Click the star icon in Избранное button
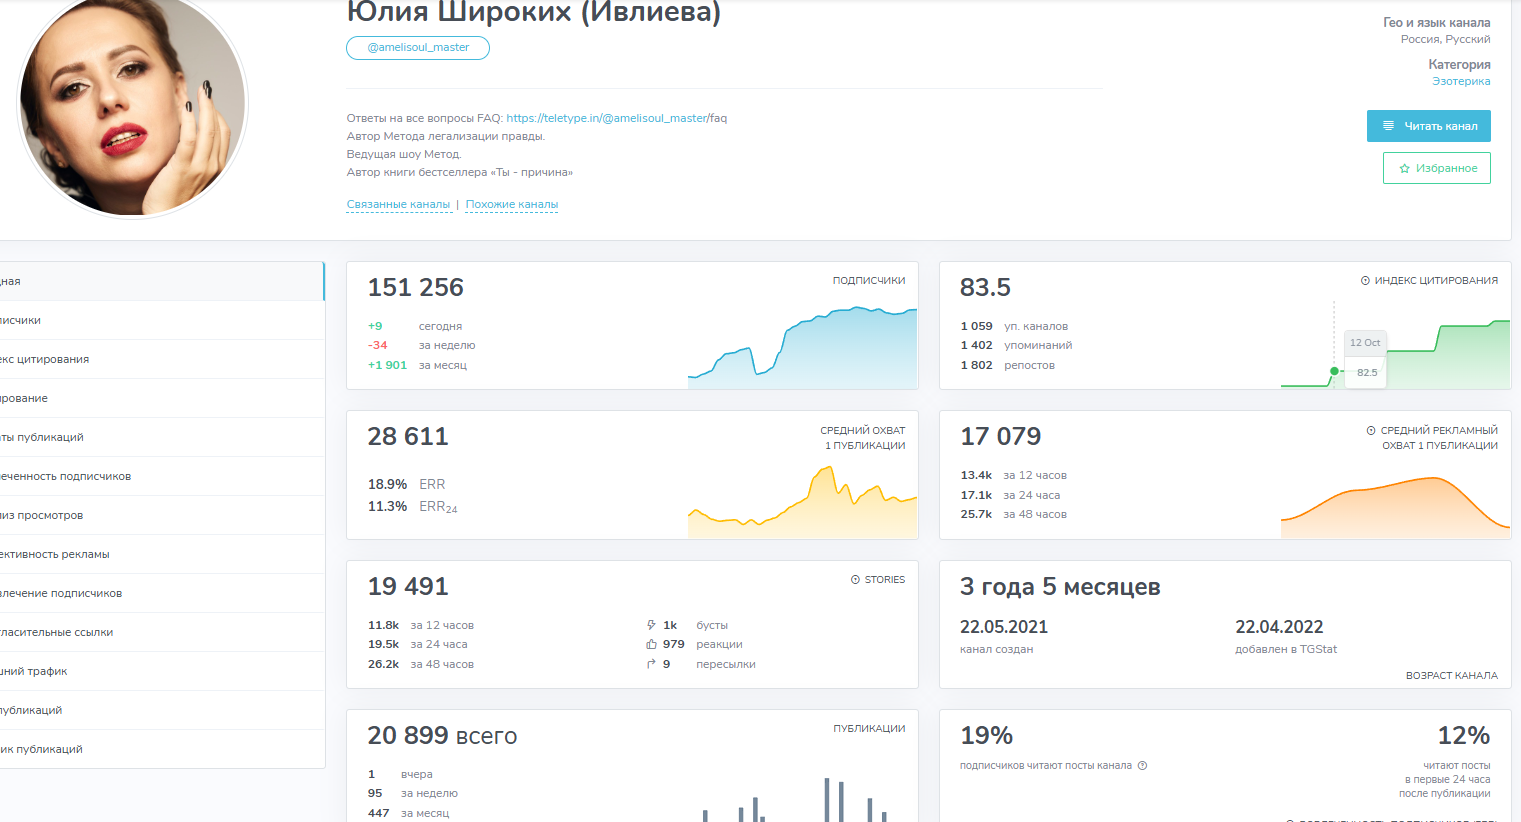The image size is (1521, 822). tap(1404, 169)
